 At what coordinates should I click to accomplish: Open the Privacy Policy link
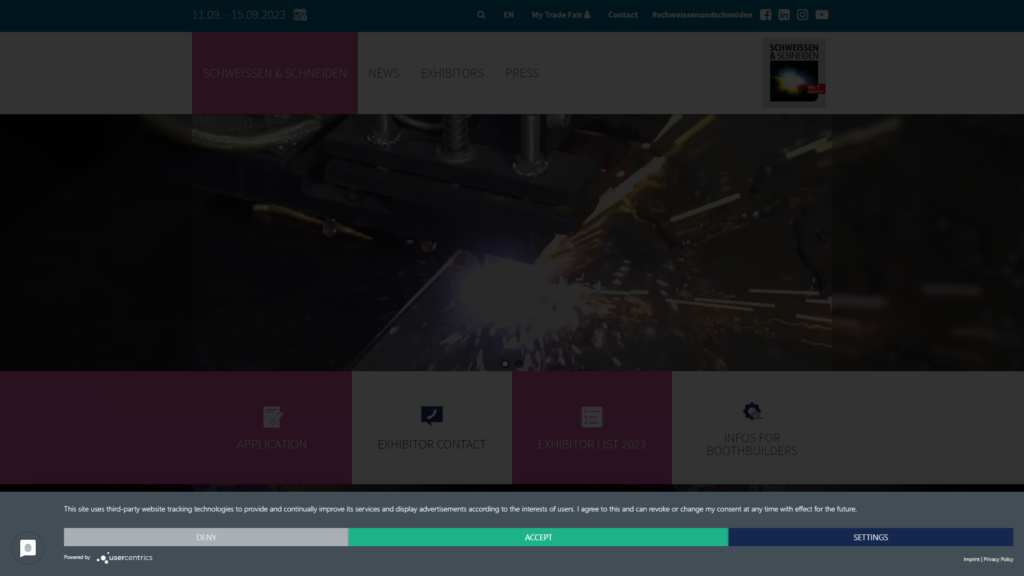998,559
